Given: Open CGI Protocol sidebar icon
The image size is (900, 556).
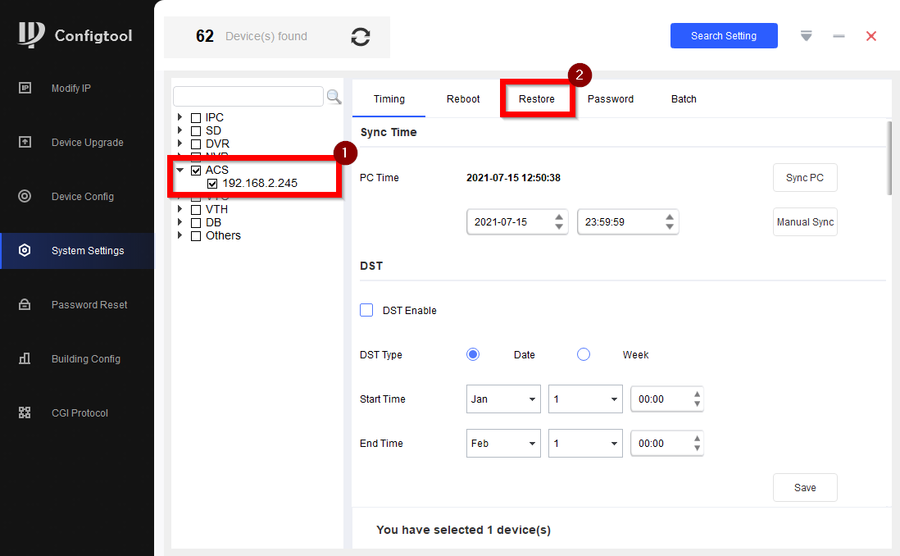Looking at the screenshot, I should click(x=25, y=412).
